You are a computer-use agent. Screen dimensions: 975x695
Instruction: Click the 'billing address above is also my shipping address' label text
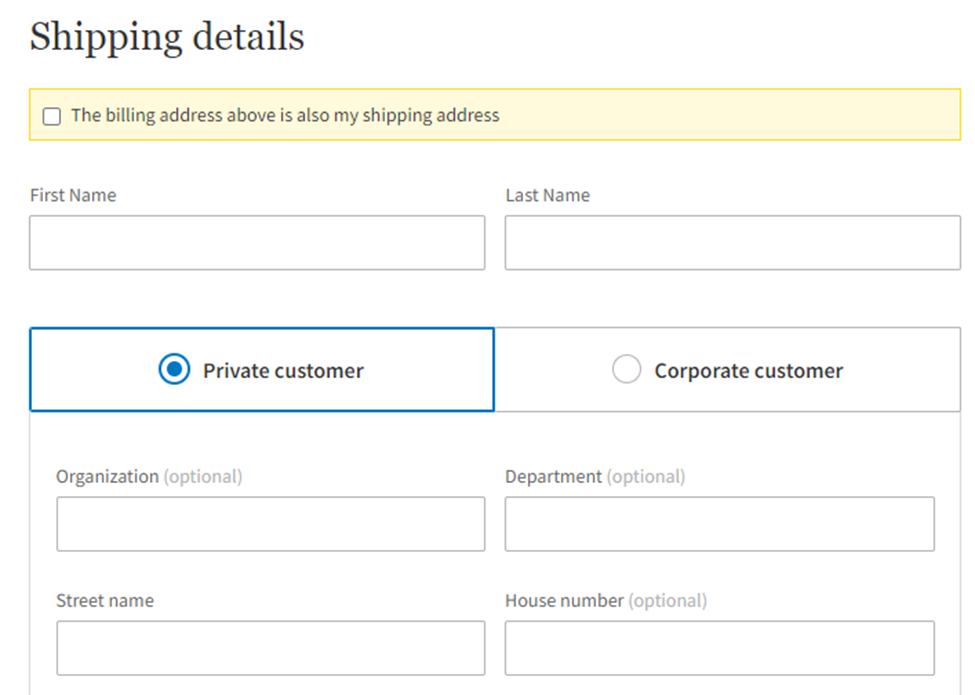(x=285, y=116)
